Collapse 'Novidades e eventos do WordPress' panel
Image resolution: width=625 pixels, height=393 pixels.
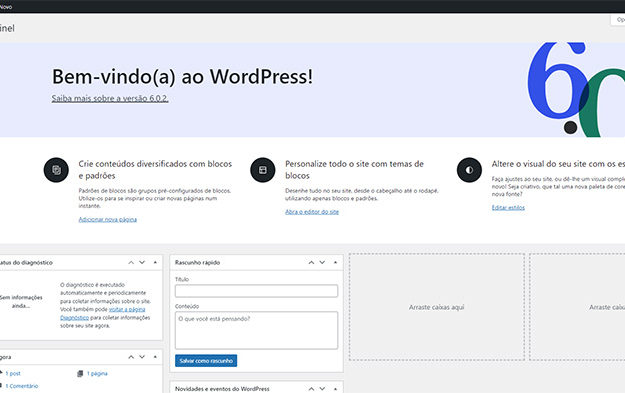click(335, 389)
